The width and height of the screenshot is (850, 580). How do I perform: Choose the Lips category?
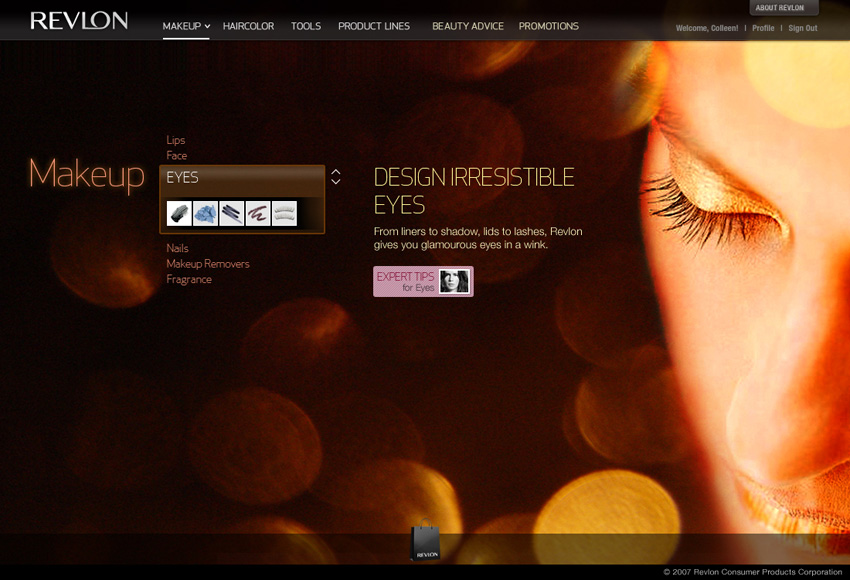point(176,140)
